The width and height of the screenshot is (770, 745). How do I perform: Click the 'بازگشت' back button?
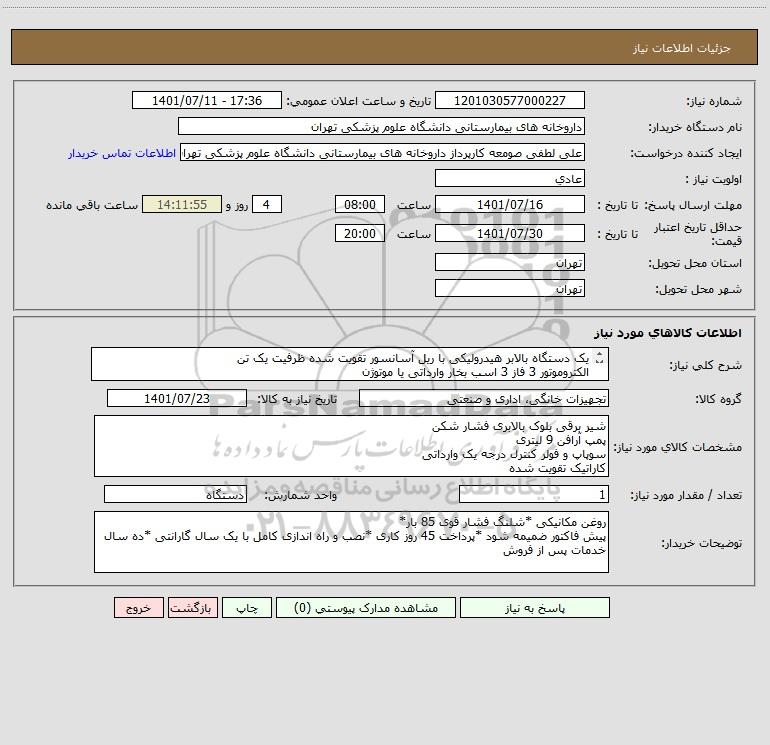192,607
